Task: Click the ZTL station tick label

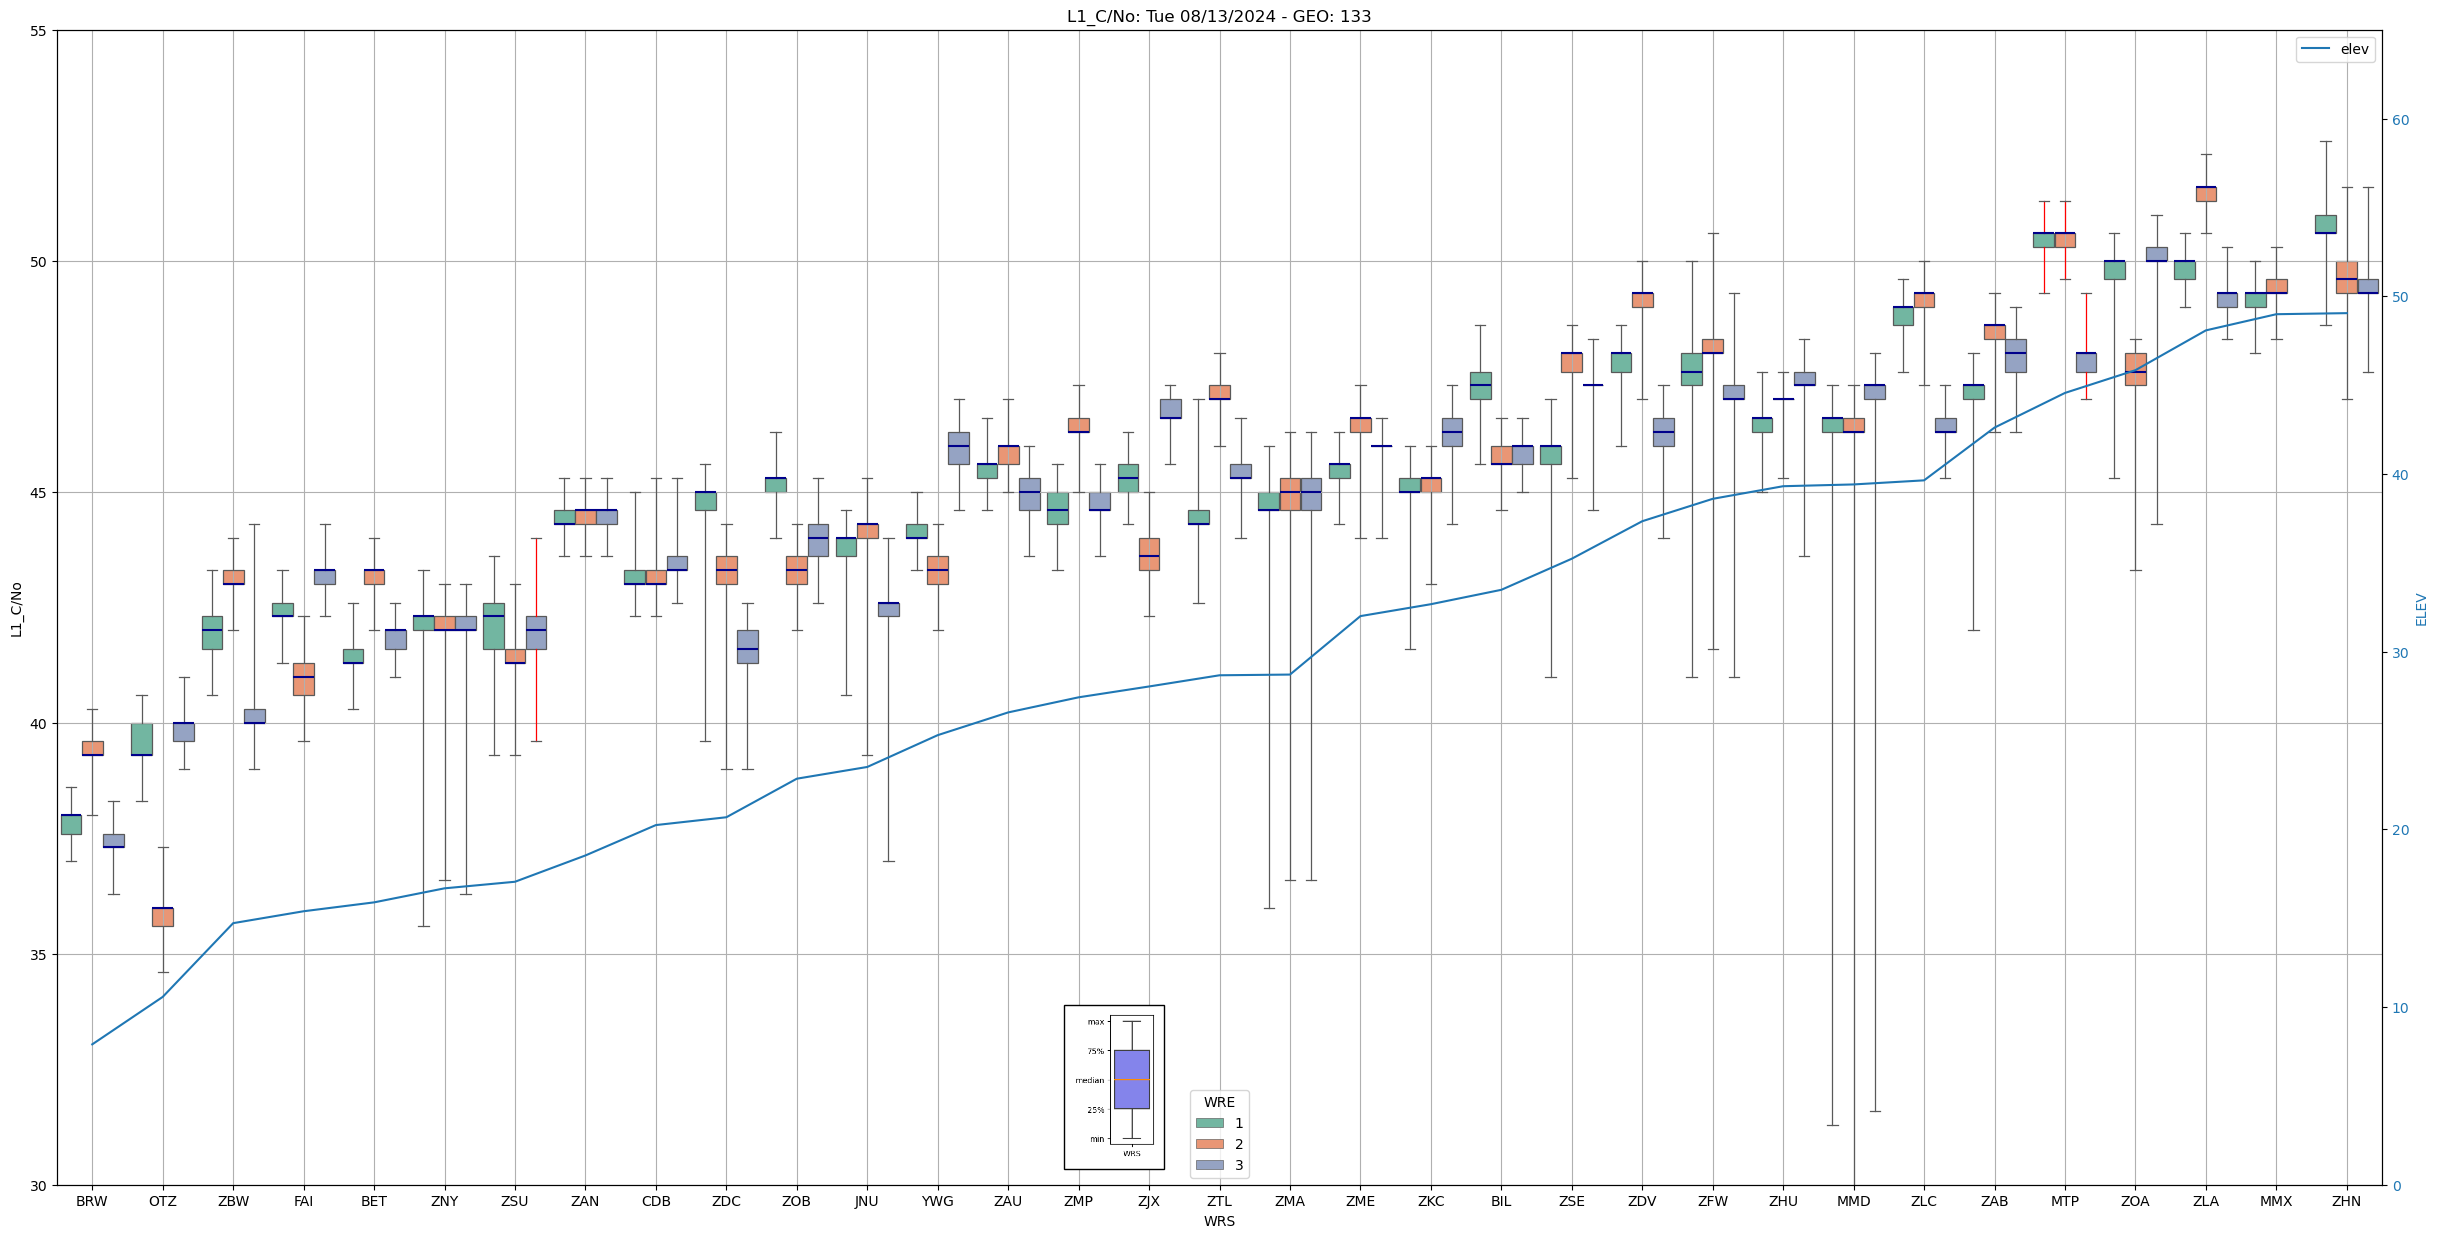Action: coord(1219,1201)
